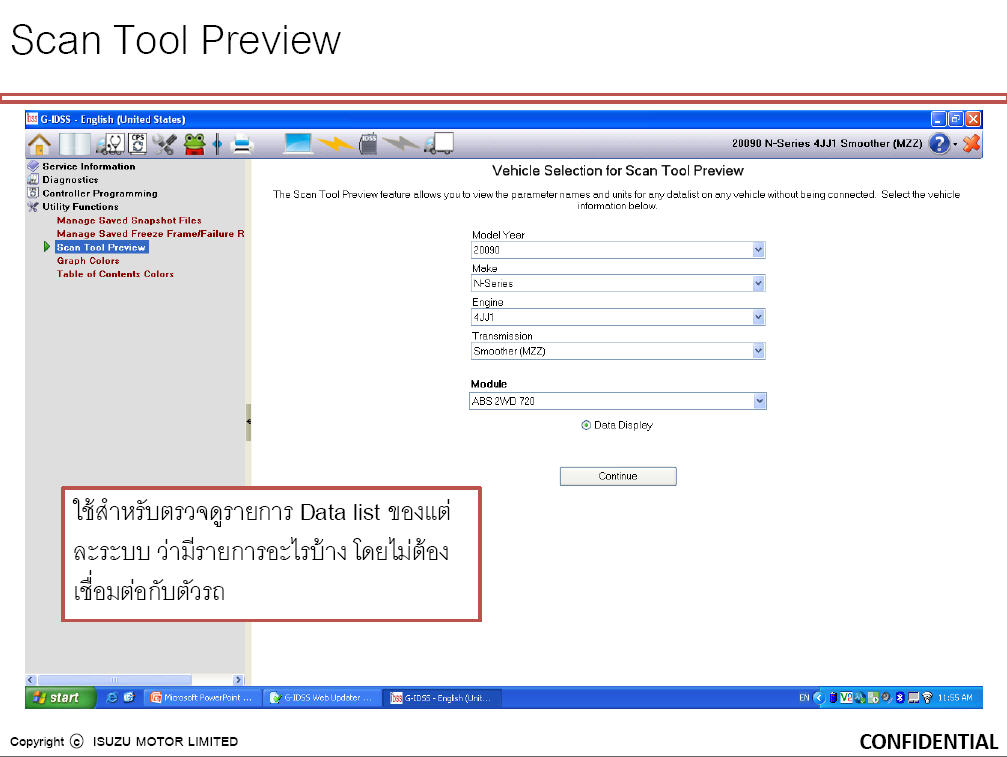Open Graph Colors utility
The height and width of the screenshot is (757, 1007).
click(88, 261)
